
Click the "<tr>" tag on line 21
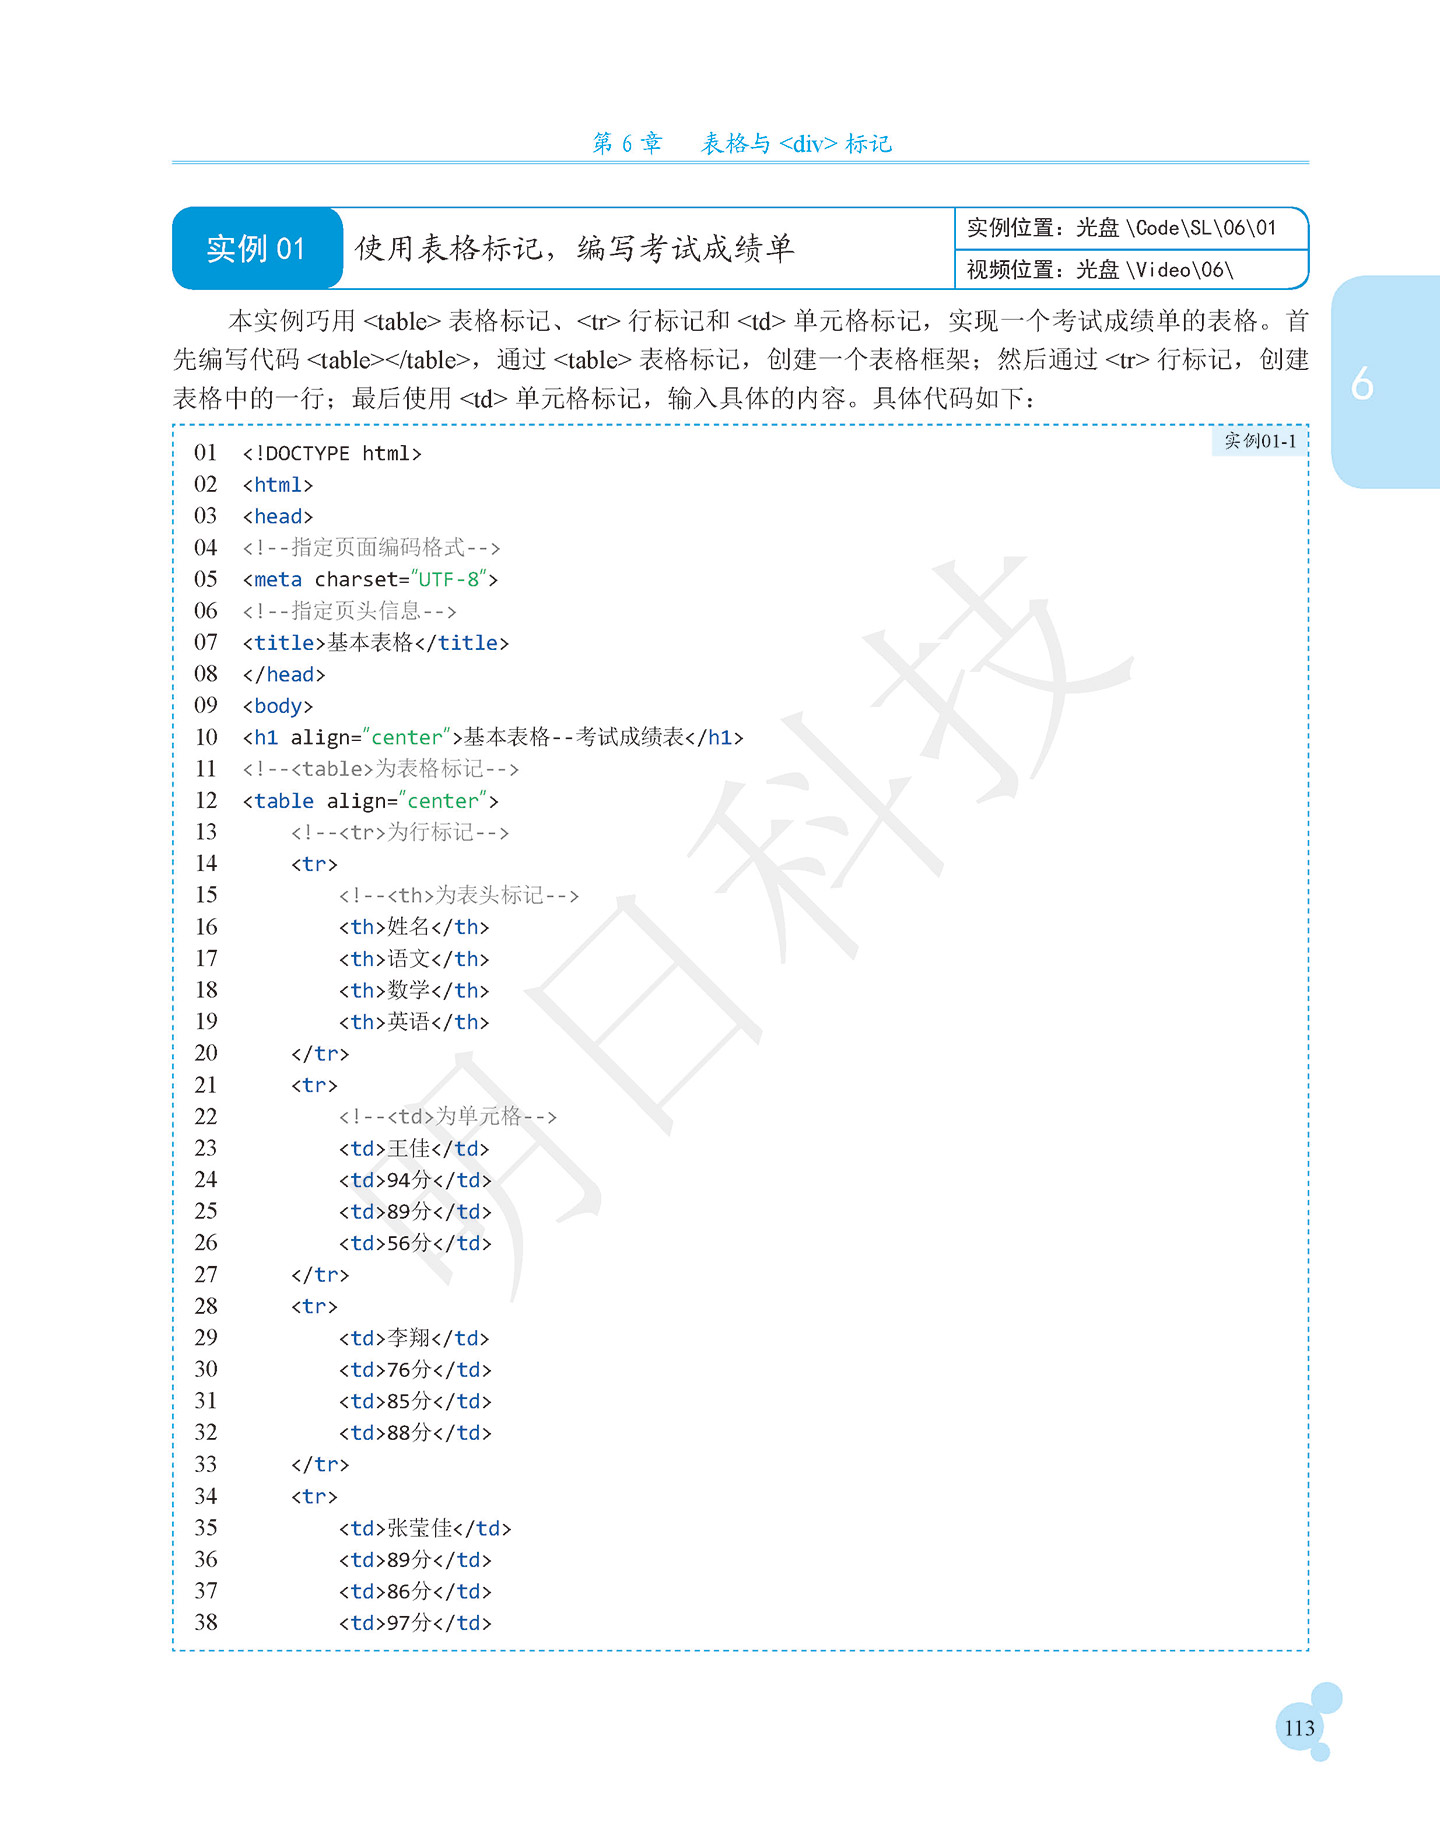(x=314, y=1085)
